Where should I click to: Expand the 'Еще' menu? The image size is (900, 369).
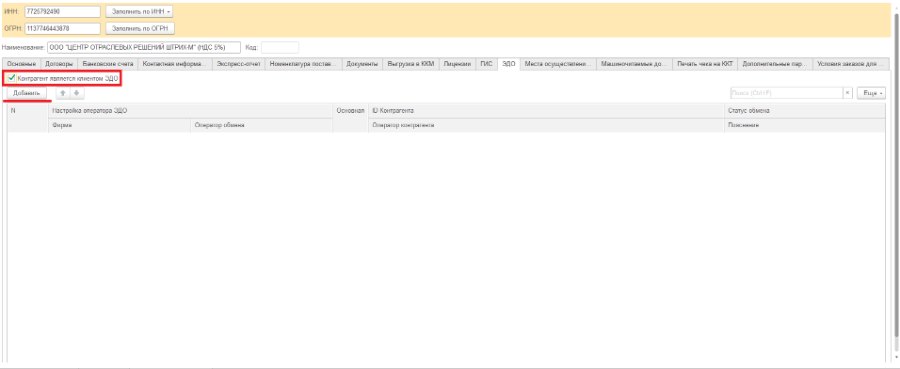click(x=871, y=93)
